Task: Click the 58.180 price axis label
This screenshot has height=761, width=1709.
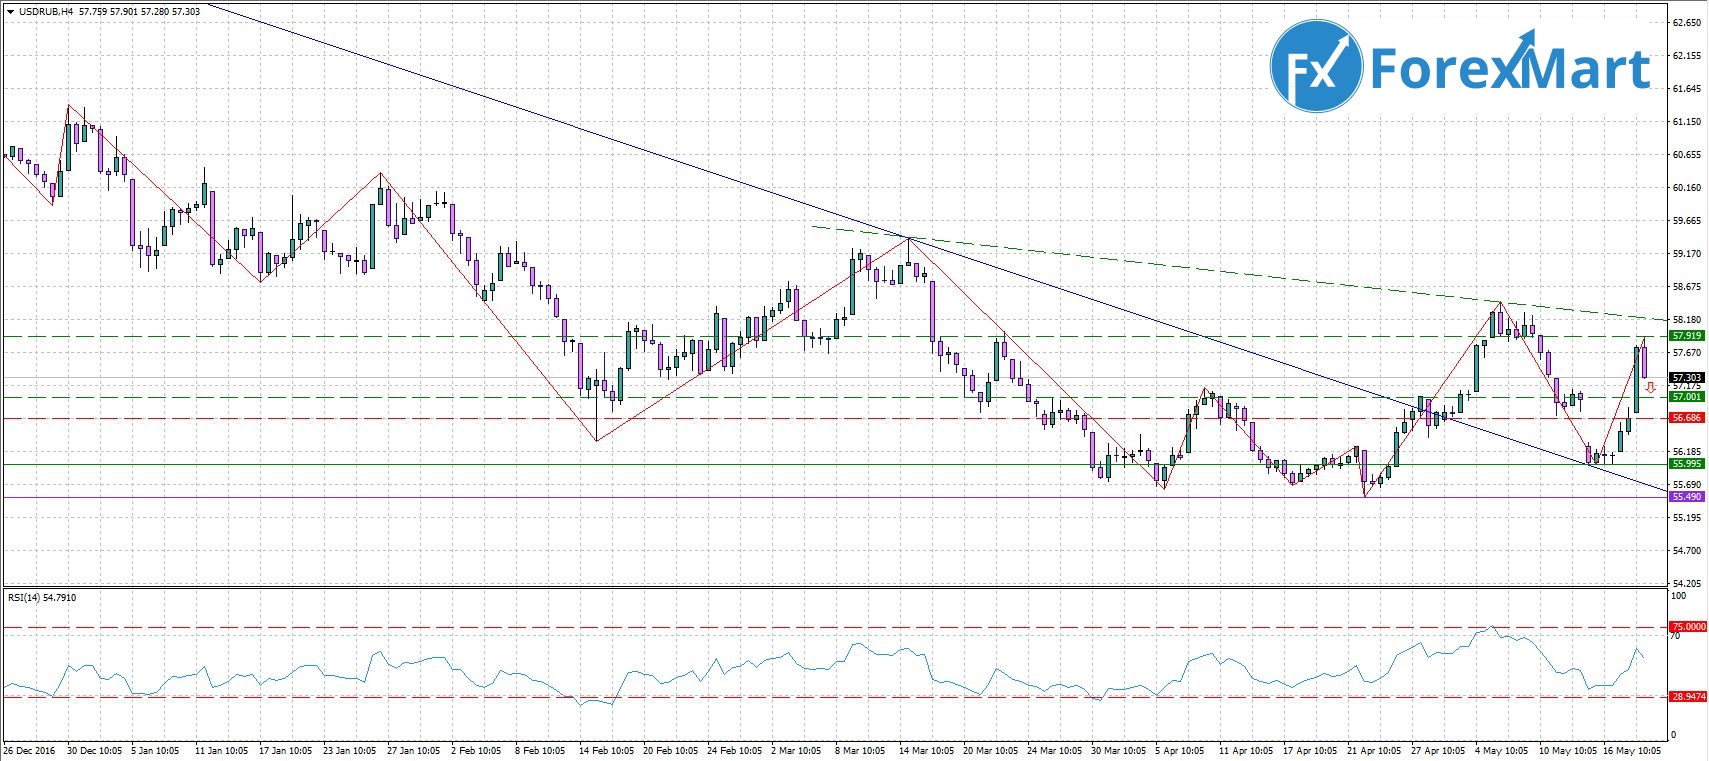Action: (1687, 320)
